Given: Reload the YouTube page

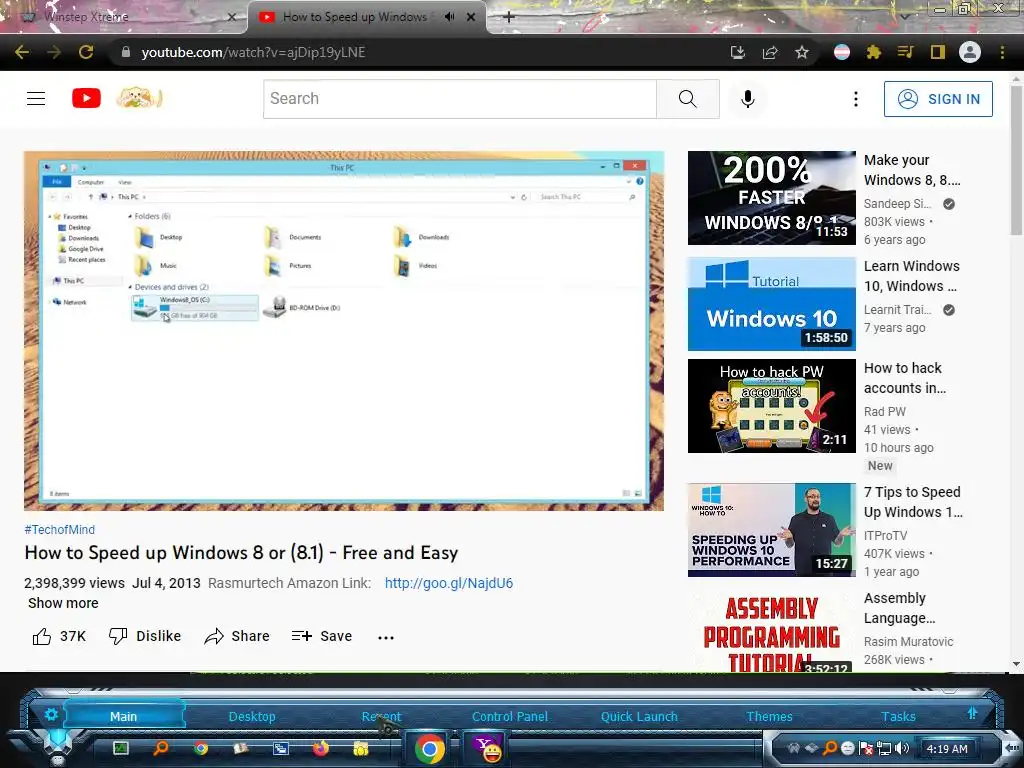Looking at the screenshot, I should 86,52.
